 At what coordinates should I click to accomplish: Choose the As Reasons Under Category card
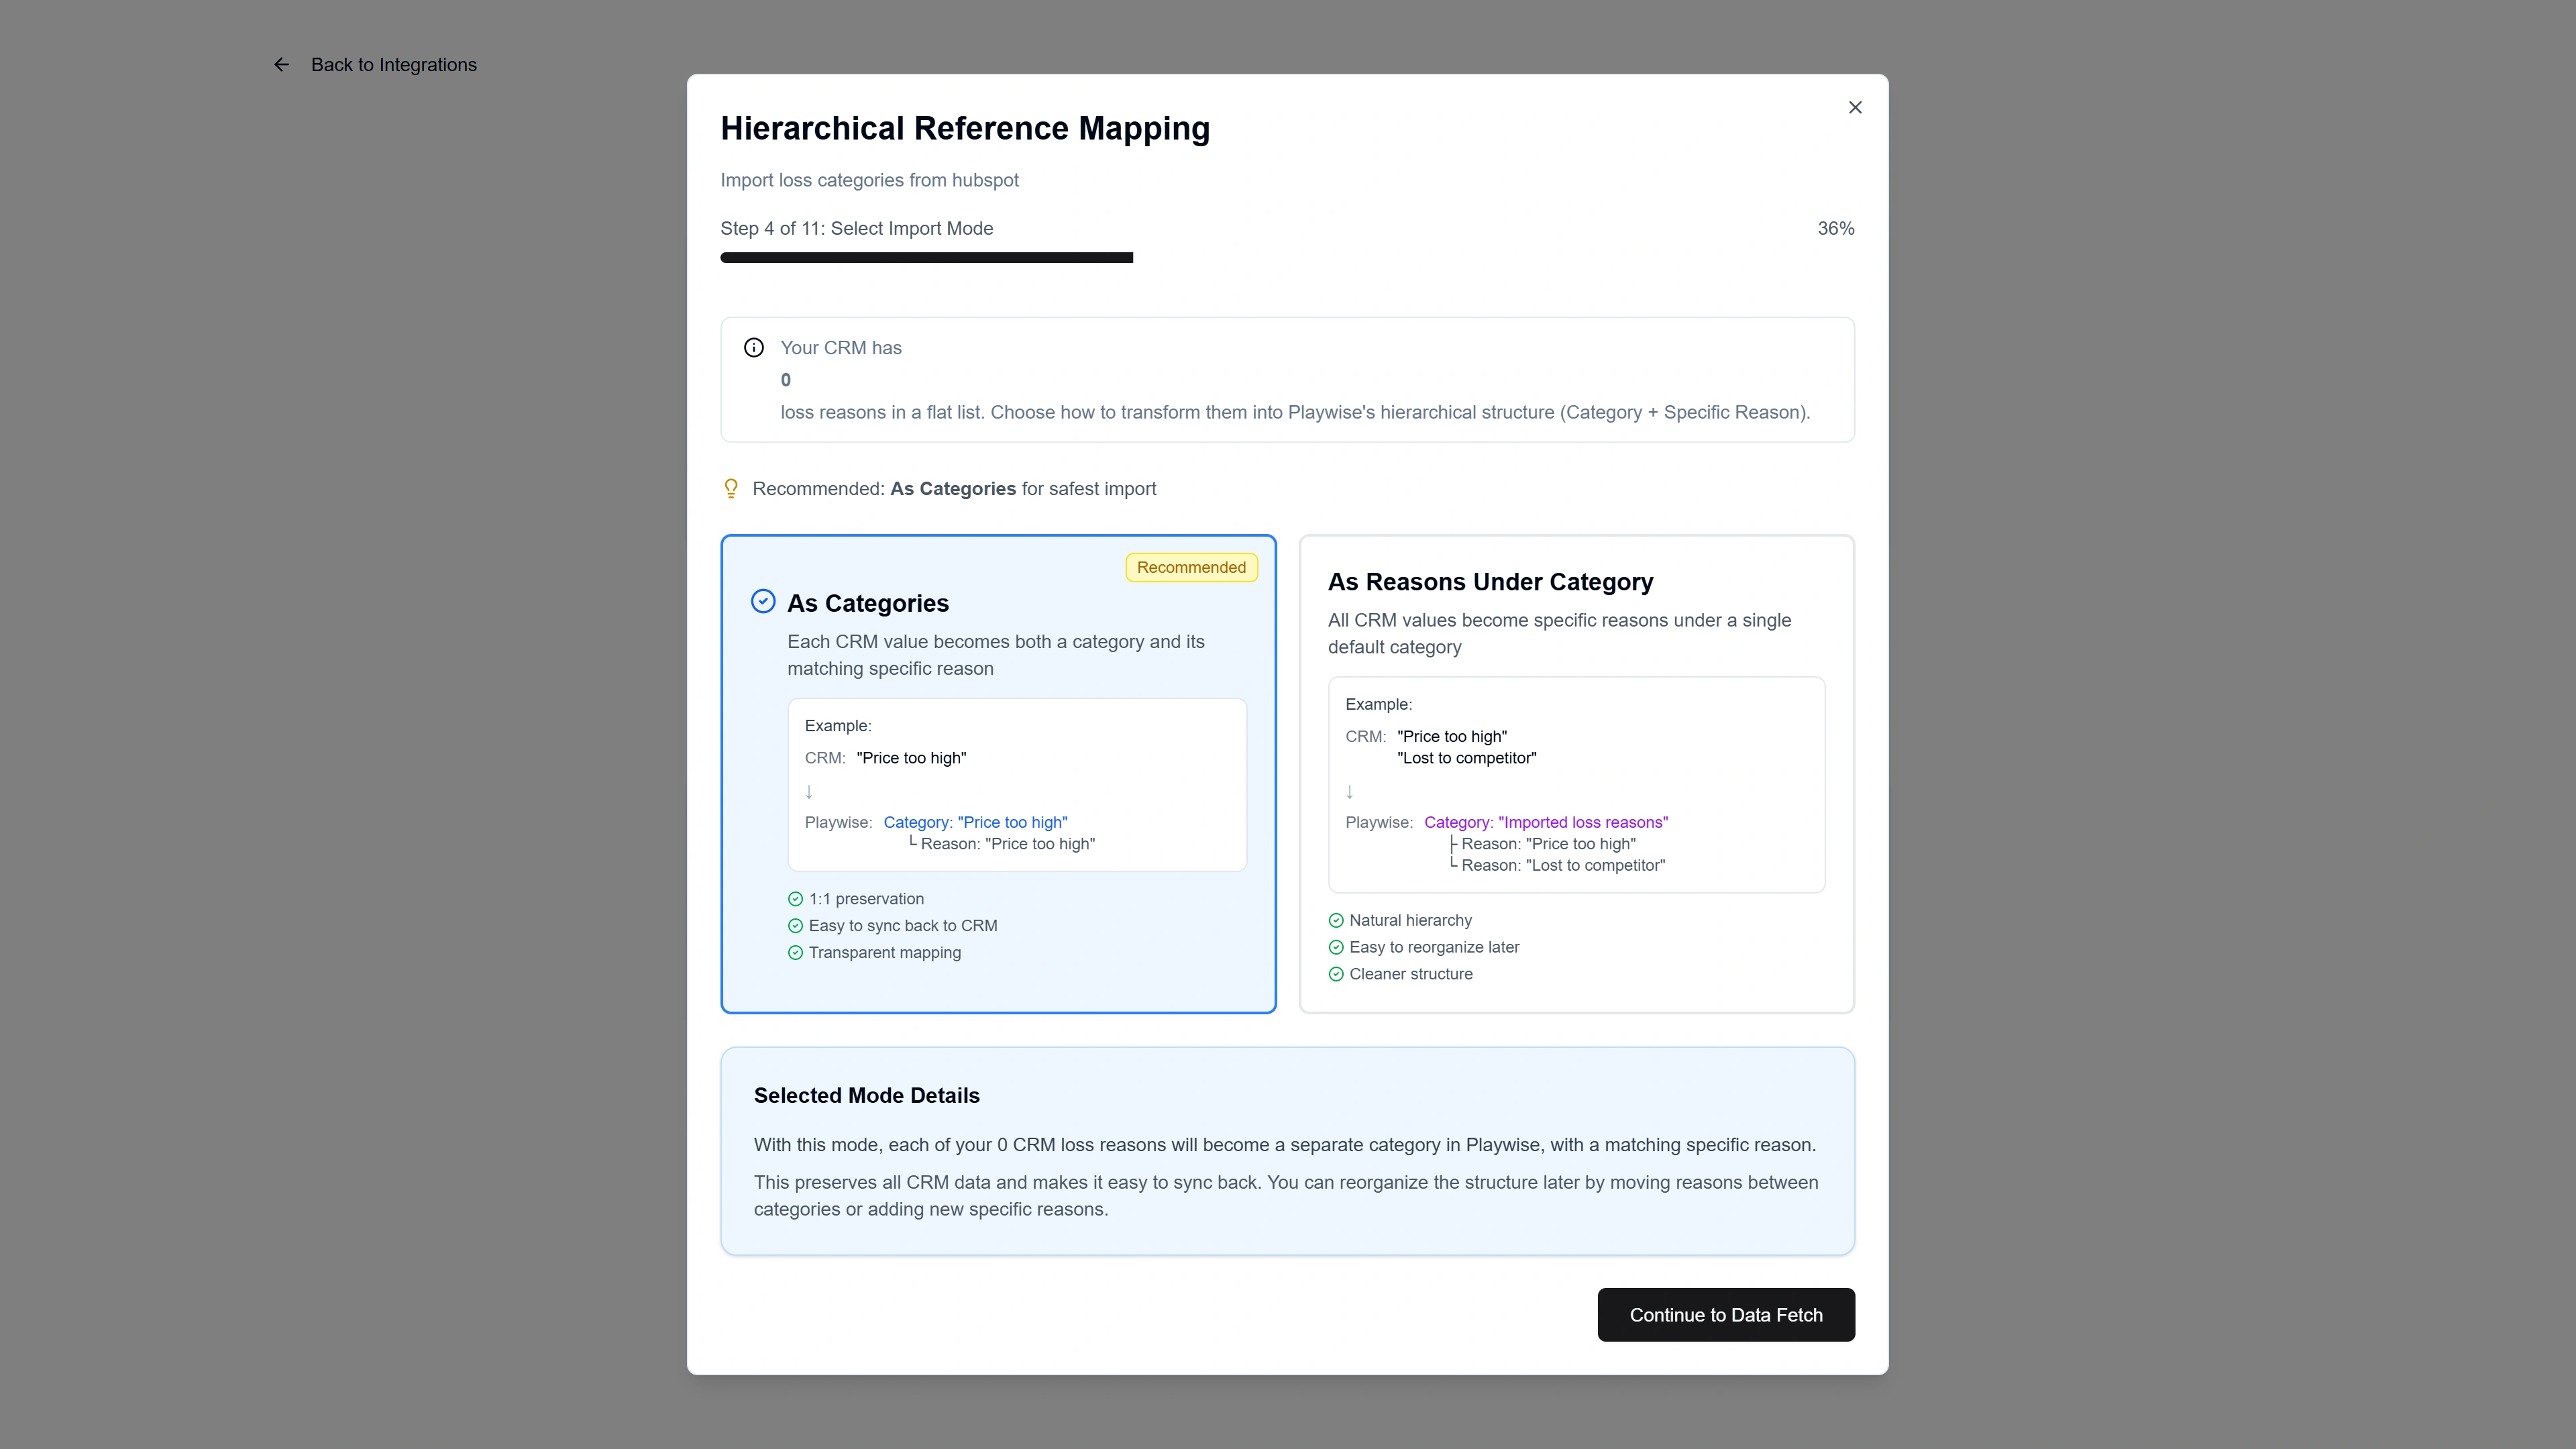(x=1576, y=773)
